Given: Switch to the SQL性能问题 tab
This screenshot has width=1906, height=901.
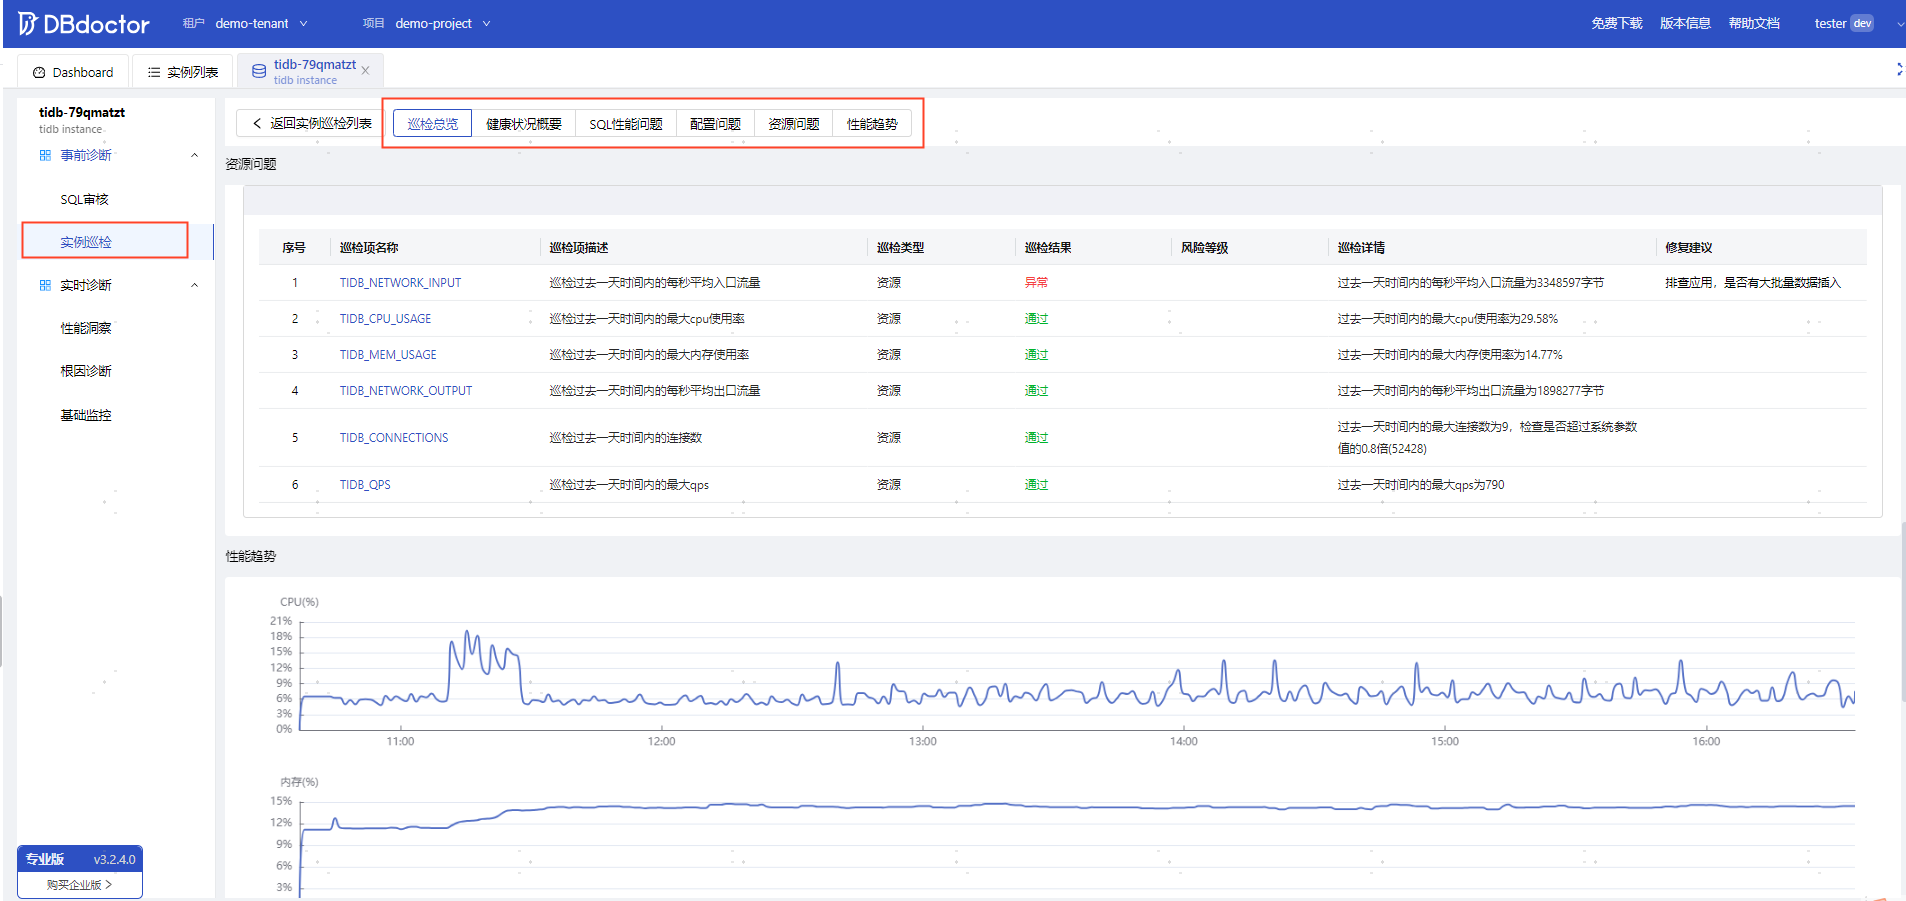Looking at the screenshot, I should [625, 124].
